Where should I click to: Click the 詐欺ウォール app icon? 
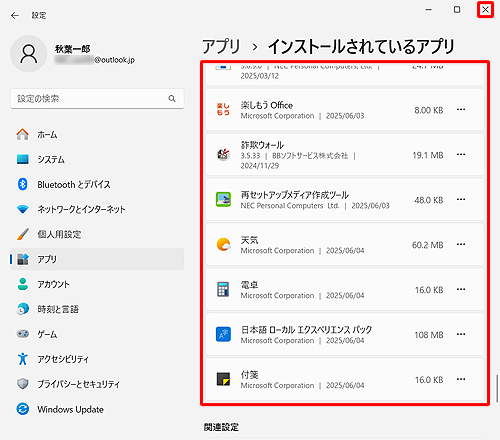pos(223,154)
